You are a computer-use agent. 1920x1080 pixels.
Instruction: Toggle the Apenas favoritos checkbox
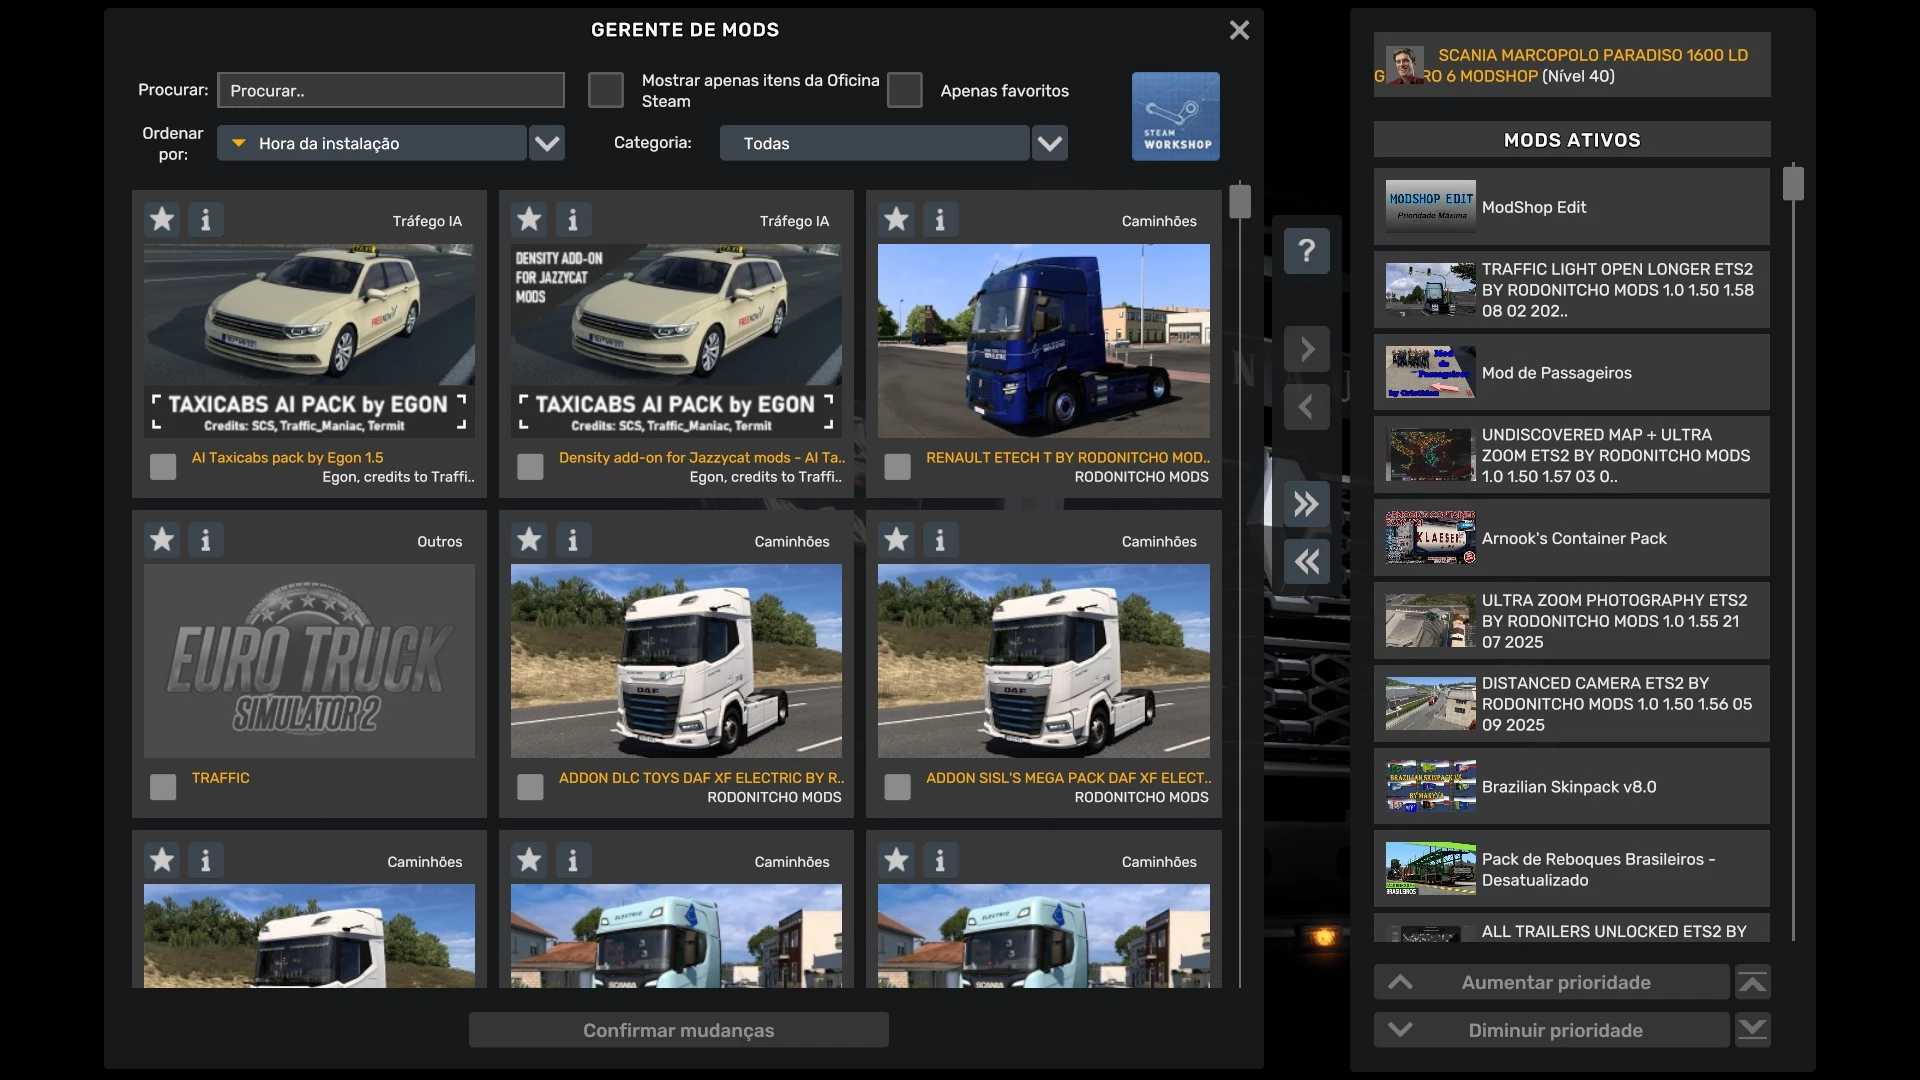point(905,90)
